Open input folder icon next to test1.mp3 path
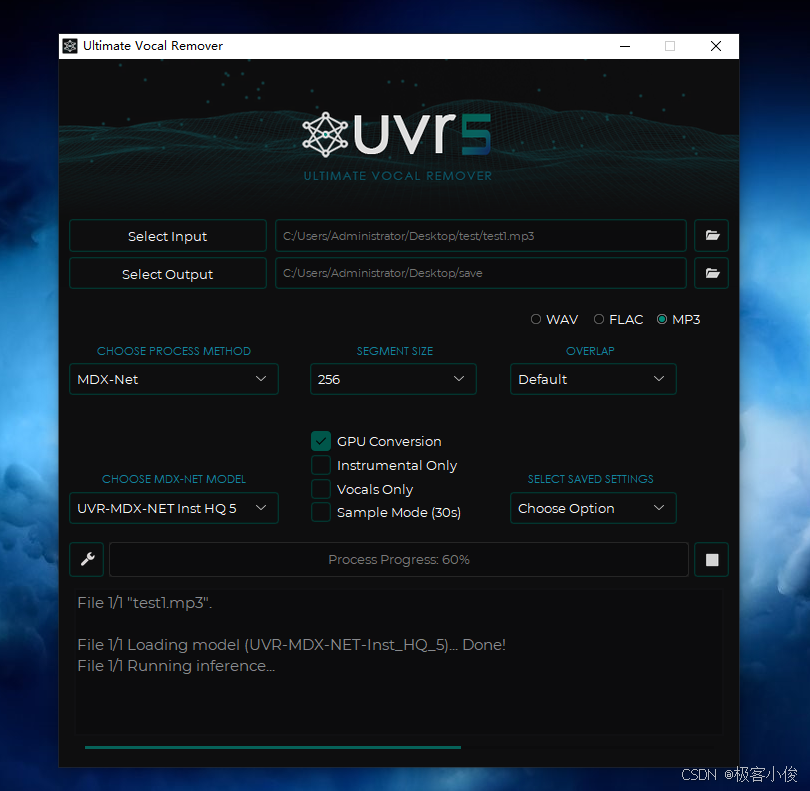The width and height of the screenshot is (810, 791). coord(711,236)
